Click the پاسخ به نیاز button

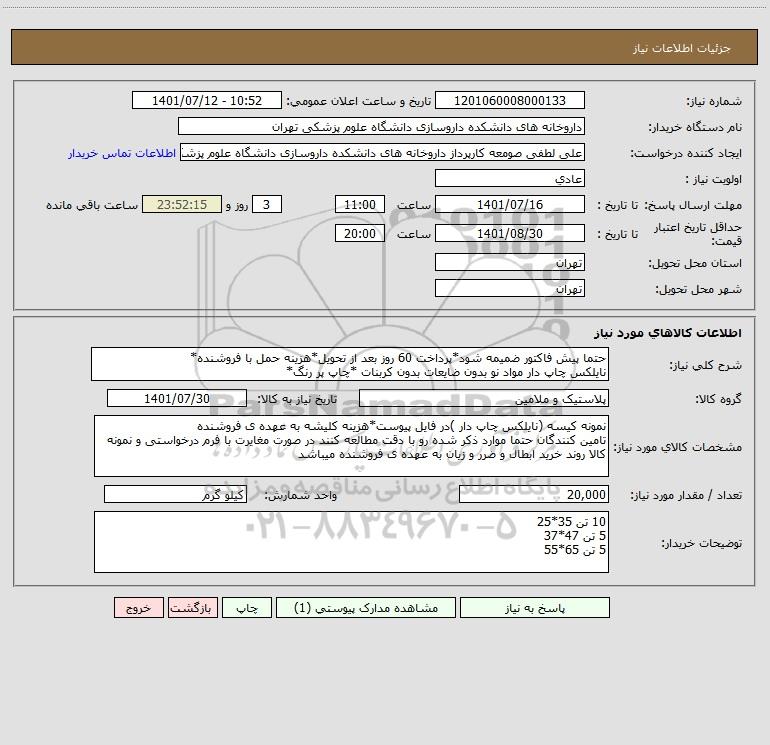(535, 608)
